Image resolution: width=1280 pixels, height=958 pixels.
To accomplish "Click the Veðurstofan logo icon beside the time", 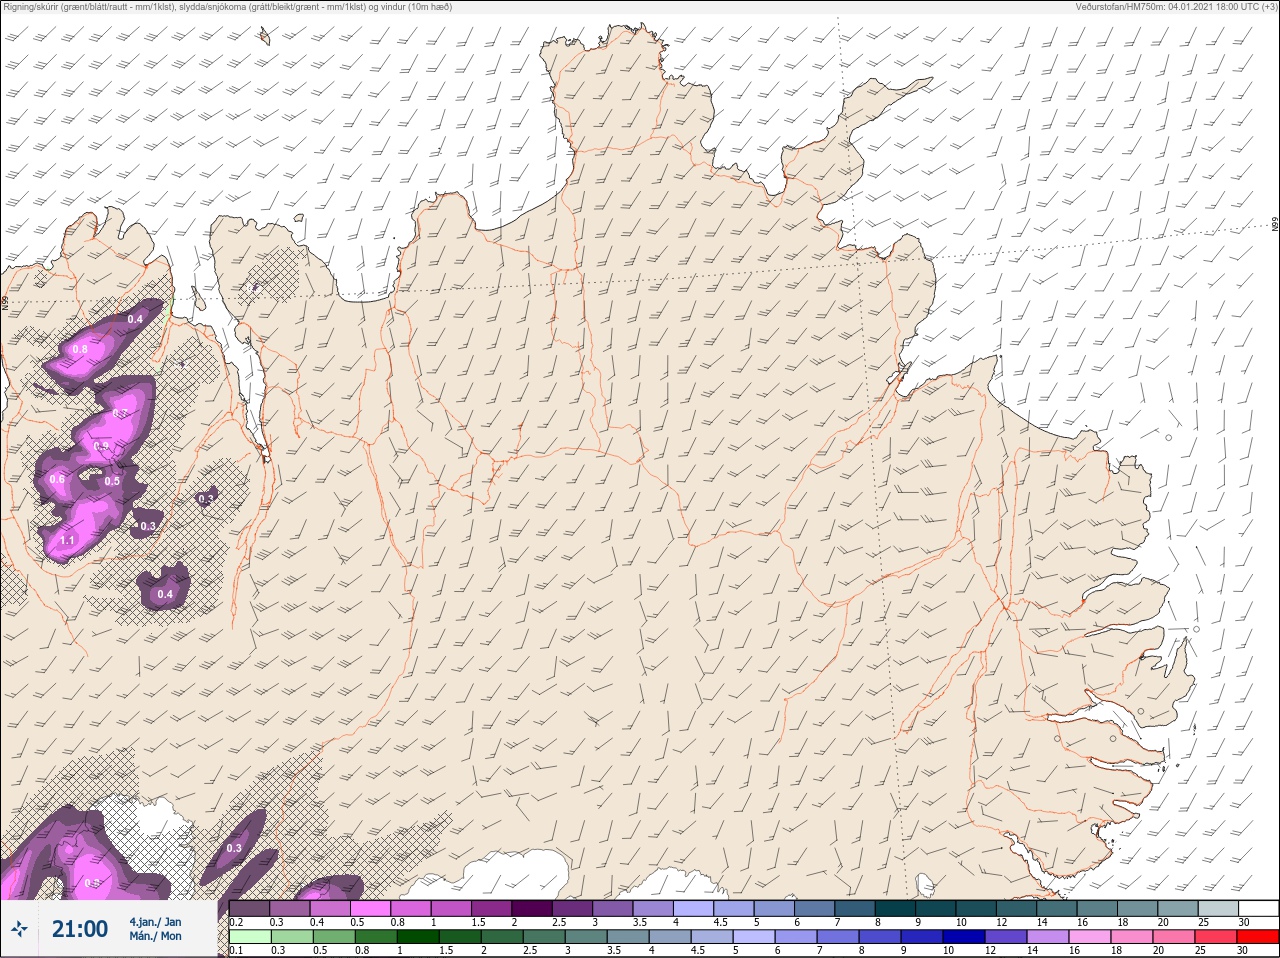I will (19, 929).
